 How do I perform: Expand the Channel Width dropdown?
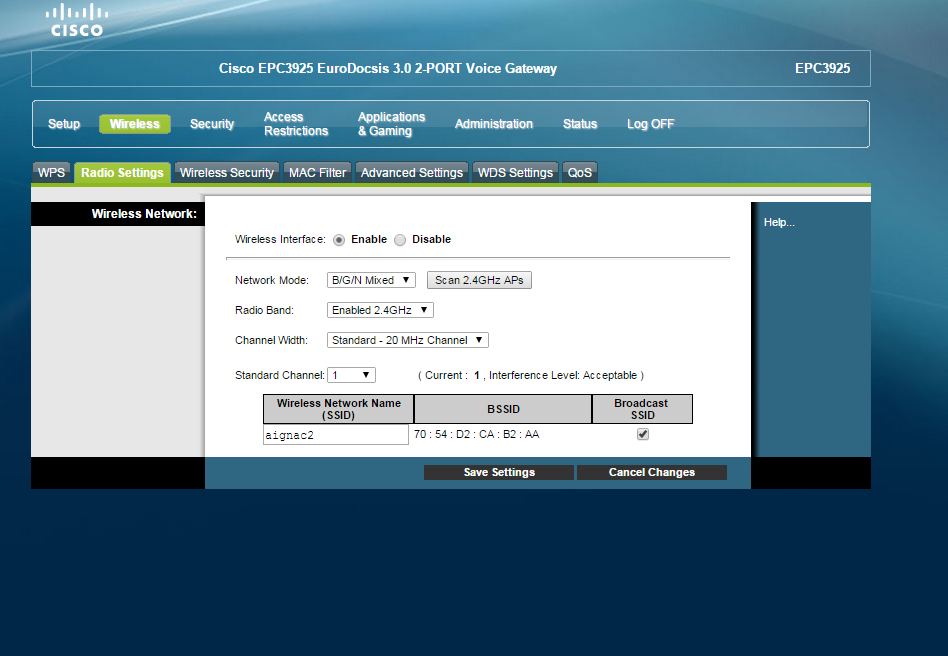(x=407, y=340)
